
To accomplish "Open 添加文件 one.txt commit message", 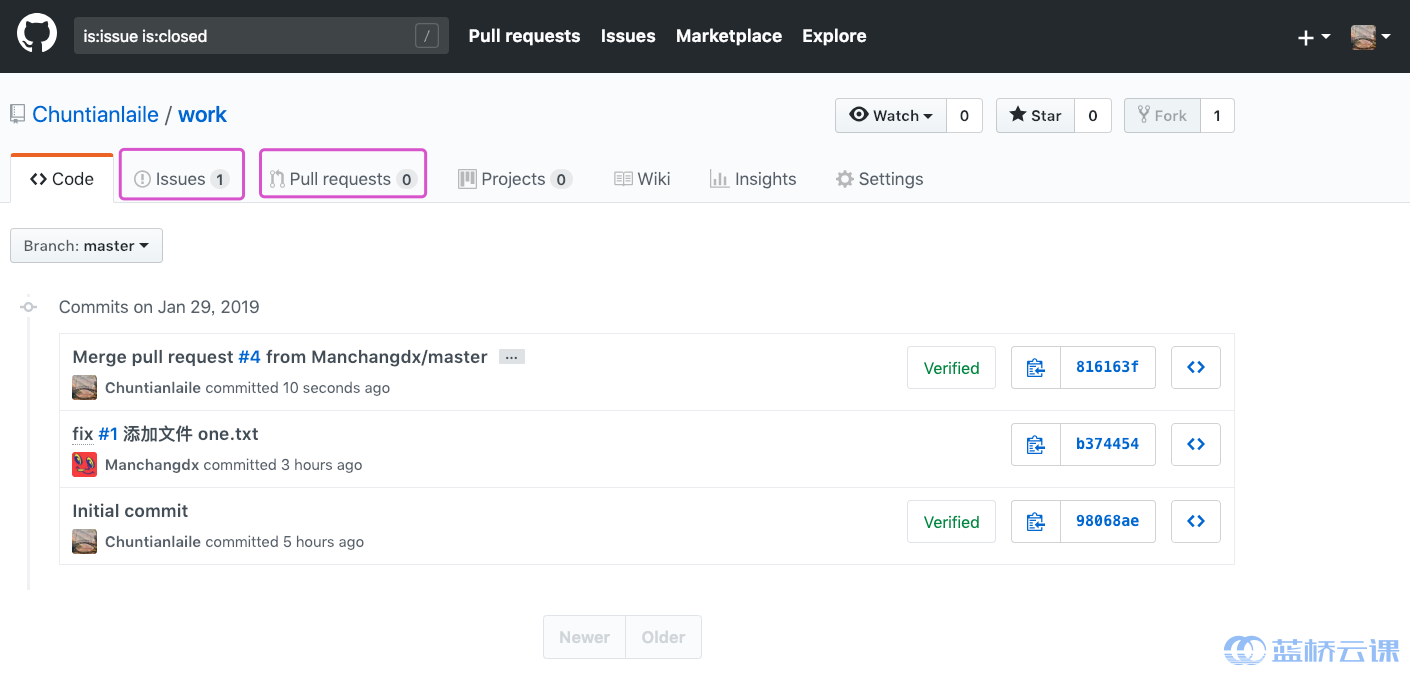I will (x=191, y=434).
